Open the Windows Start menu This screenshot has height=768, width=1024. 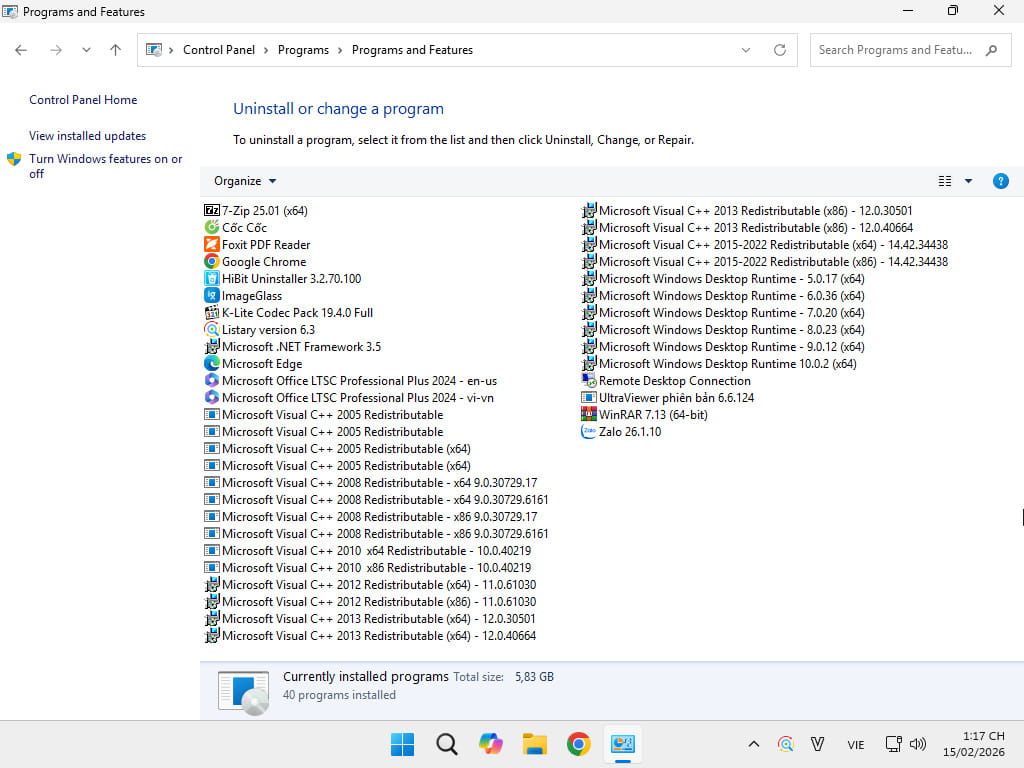(402, 744)
